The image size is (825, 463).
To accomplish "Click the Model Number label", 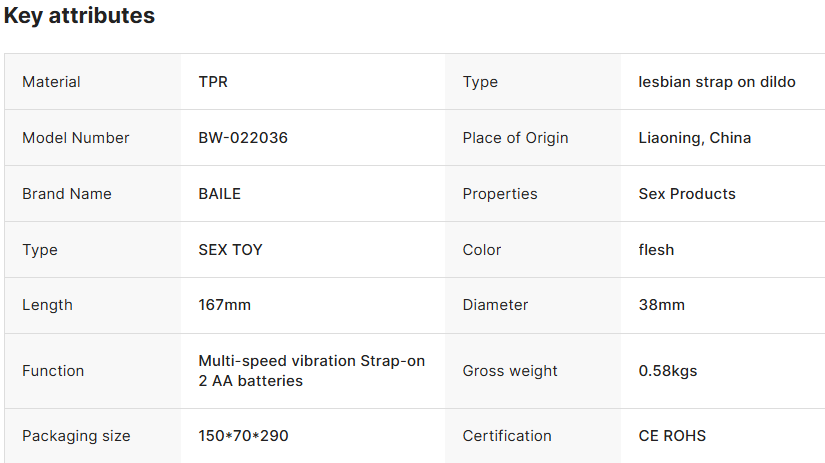I will 76,138.
